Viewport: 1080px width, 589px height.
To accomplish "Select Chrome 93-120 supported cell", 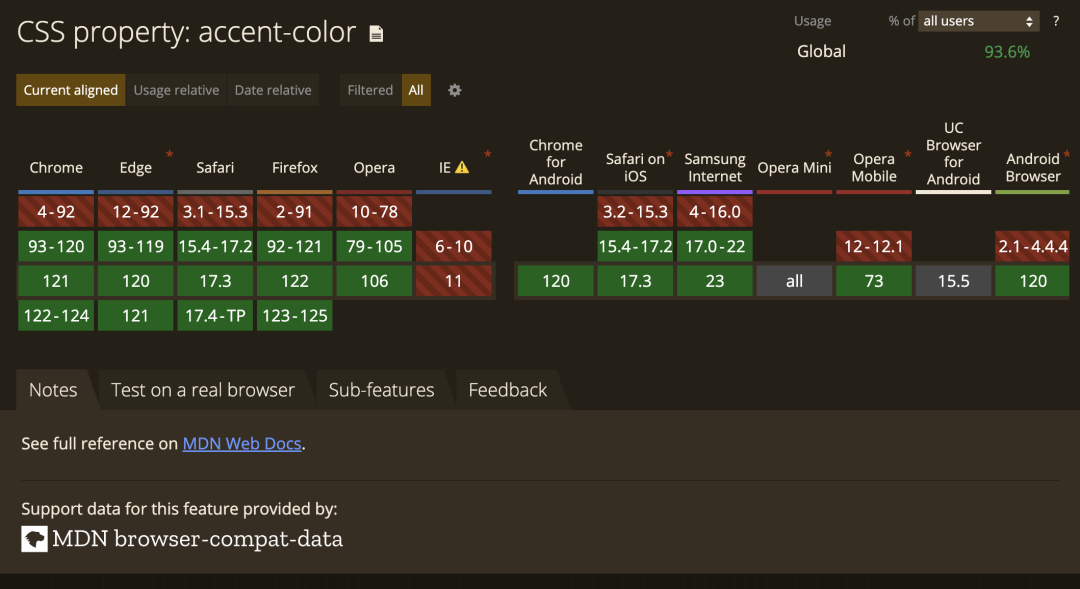I will coord(56,246).
